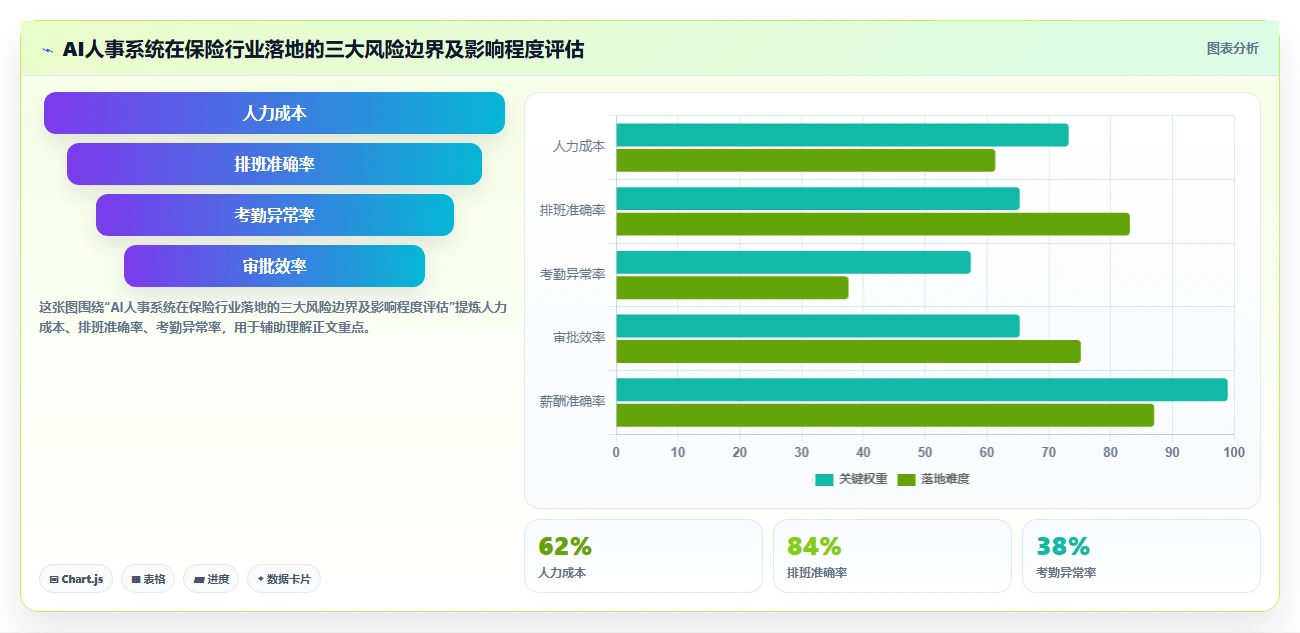Click the icon in the 进度 tag
The height and width of the screenshot is (633, 1300).
coord(199,579)
